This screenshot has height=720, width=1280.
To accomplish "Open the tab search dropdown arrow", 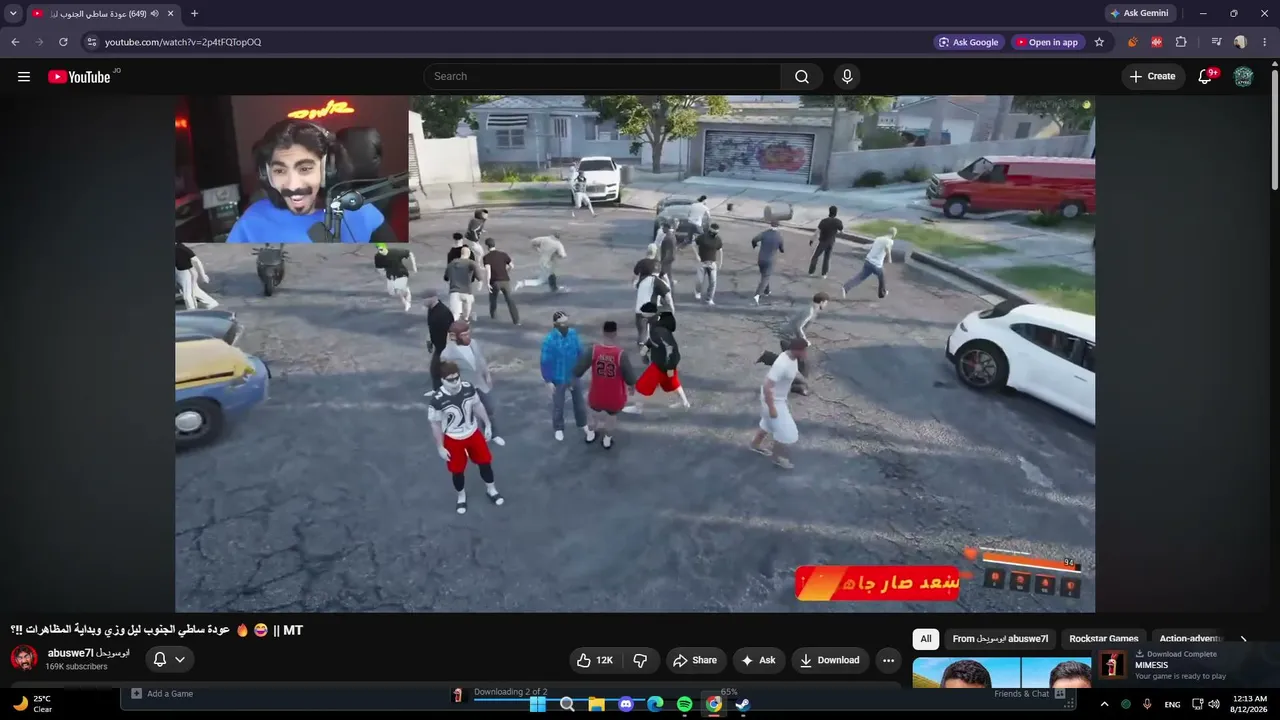I will pos(13,13).
